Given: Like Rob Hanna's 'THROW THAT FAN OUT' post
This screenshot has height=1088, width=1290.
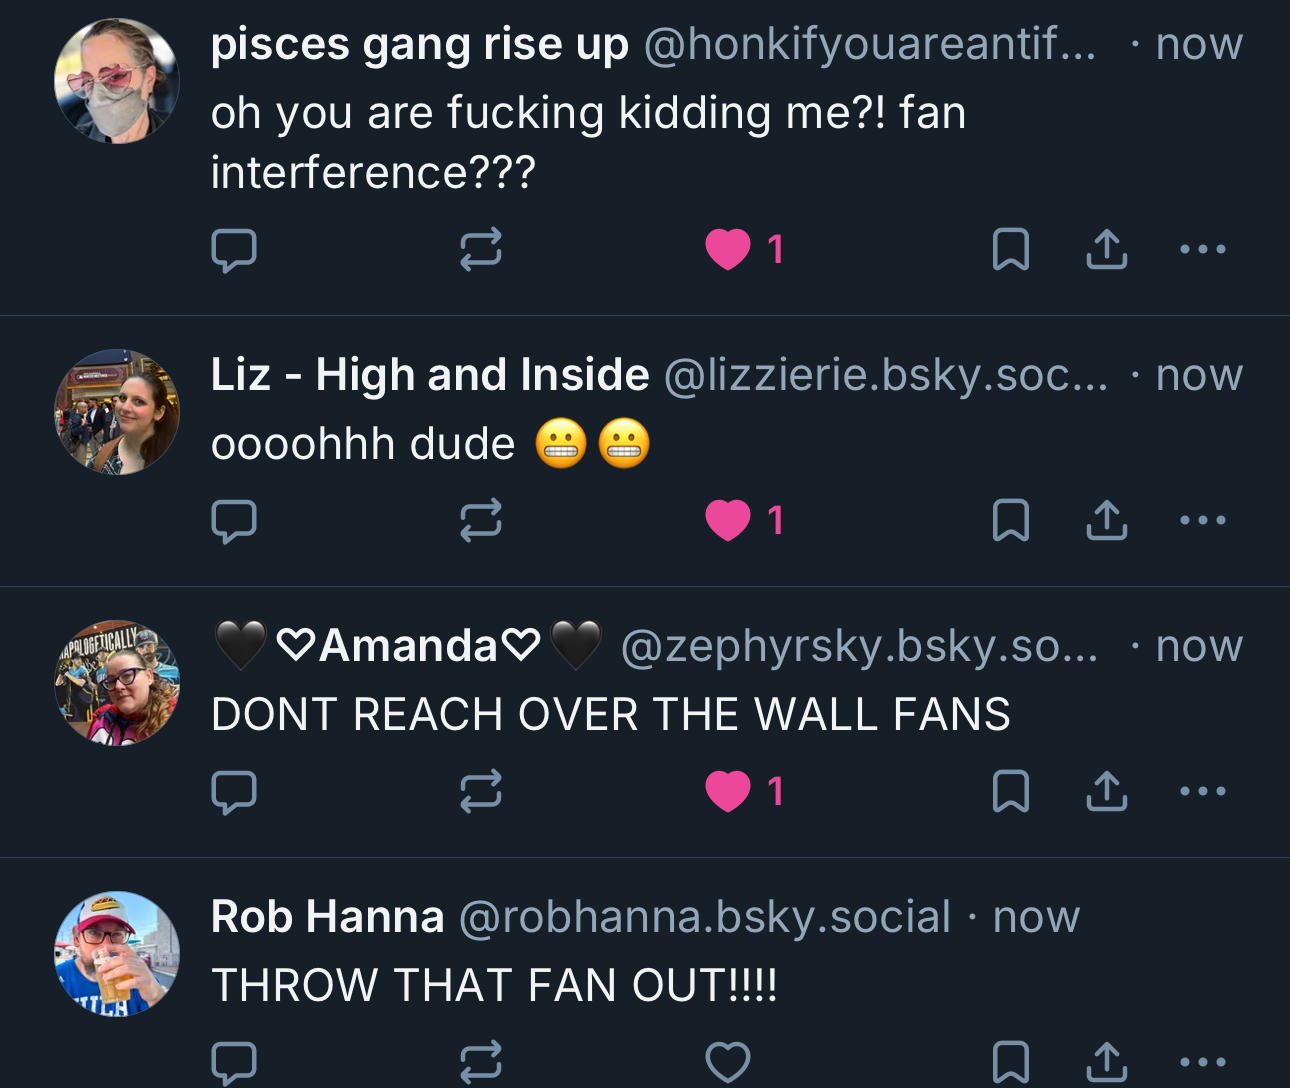Looking at the screenshot, I should point(728,1062).
